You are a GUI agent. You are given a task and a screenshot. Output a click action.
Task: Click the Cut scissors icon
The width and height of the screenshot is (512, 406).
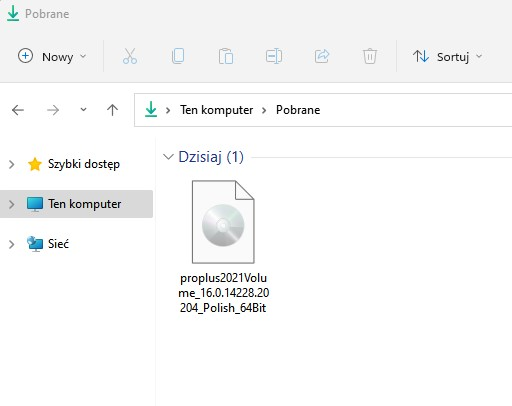tap(130, 56)
